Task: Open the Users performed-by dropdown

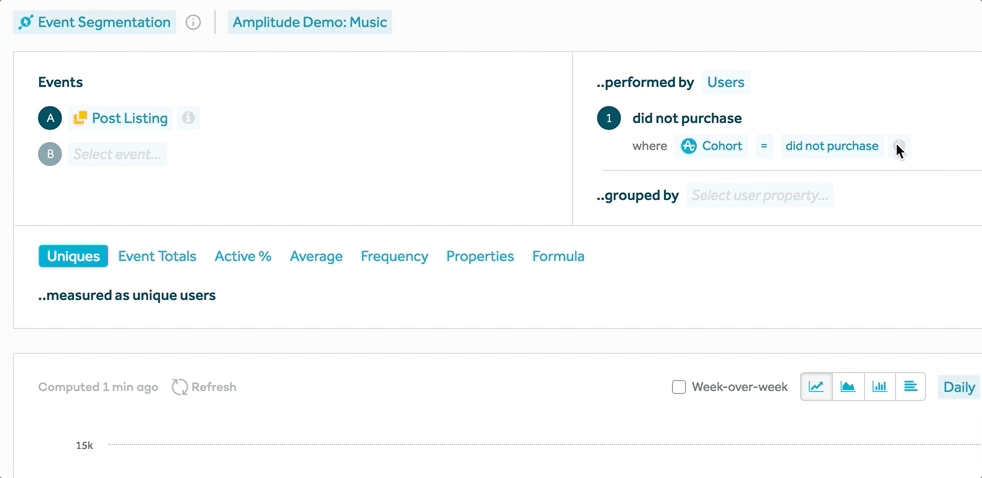Action: pos(726,82)
